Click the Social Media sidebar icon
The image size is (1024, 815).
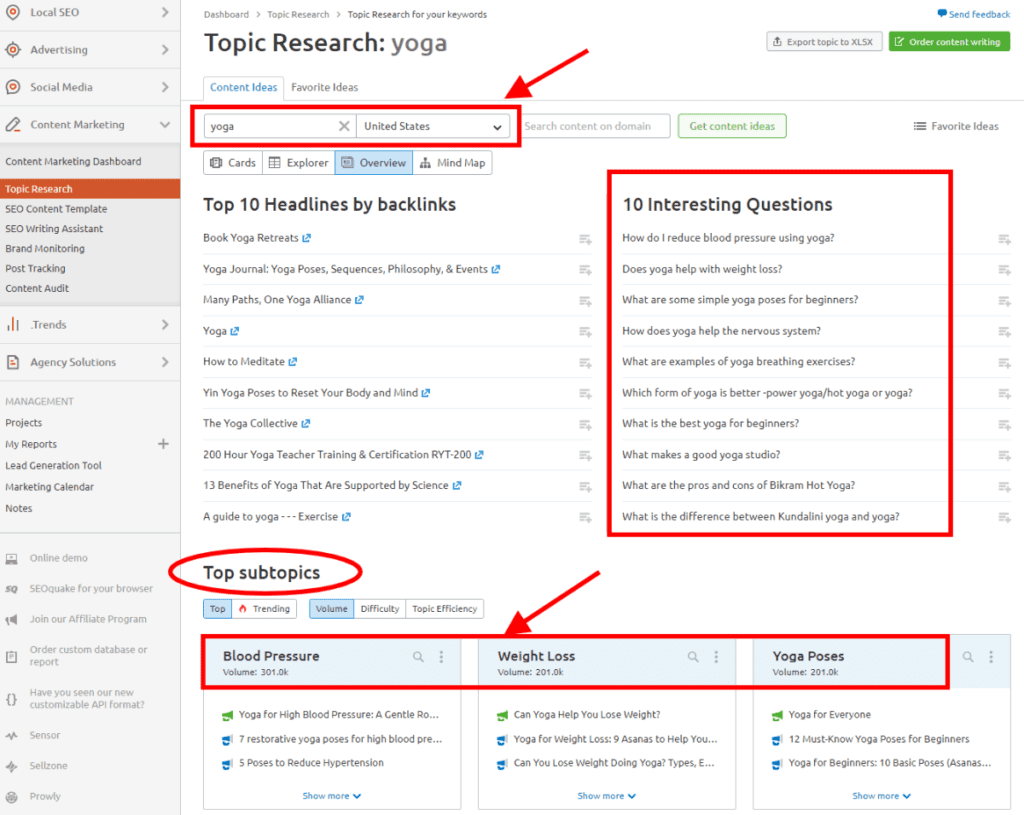click(12, 87)
